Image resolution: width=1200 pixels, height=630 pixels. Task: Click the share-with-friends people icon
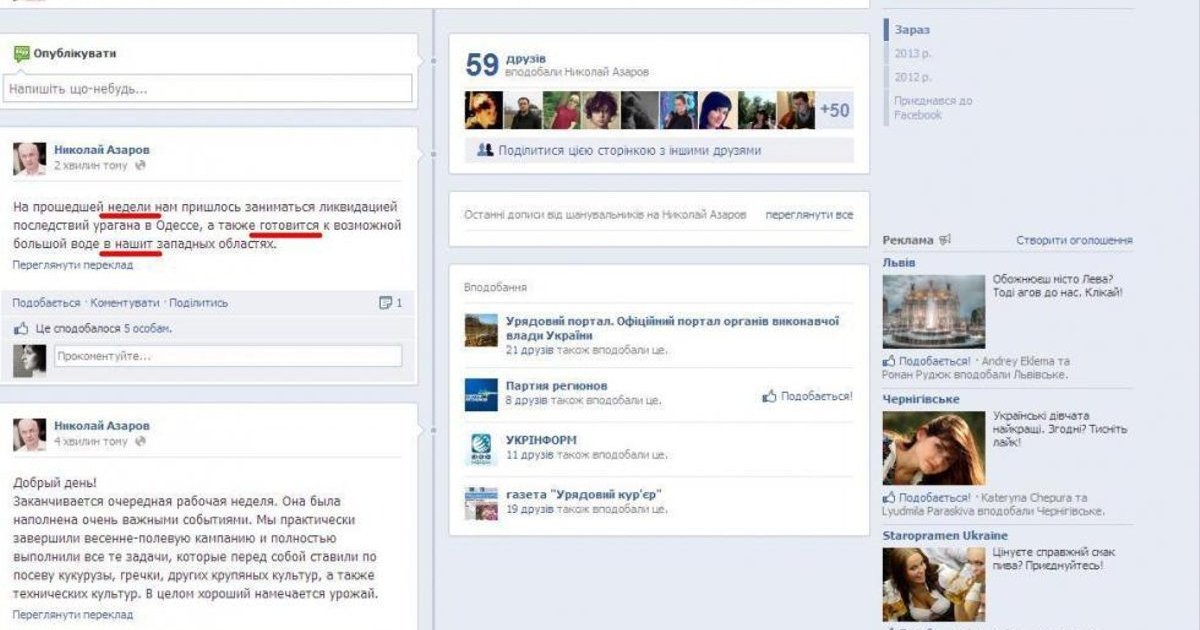[x=485, y=150]
